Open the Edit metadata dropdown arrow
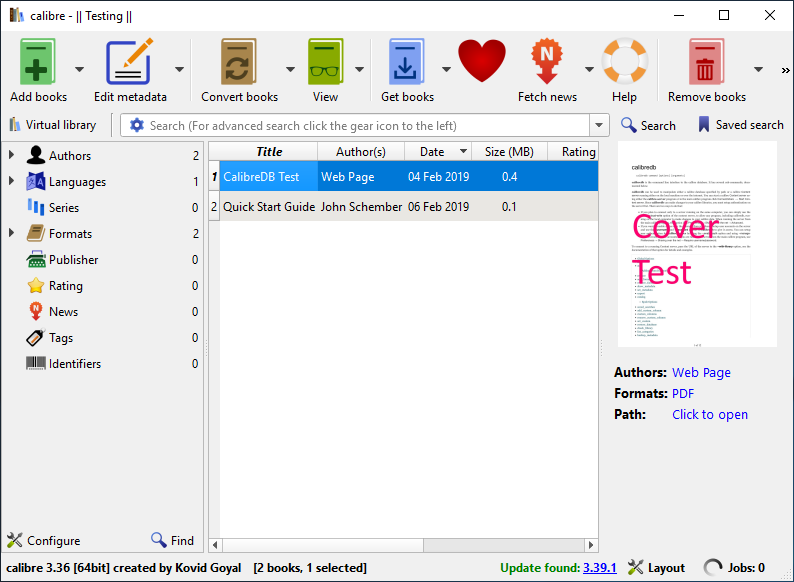 [x=179, y=69]
